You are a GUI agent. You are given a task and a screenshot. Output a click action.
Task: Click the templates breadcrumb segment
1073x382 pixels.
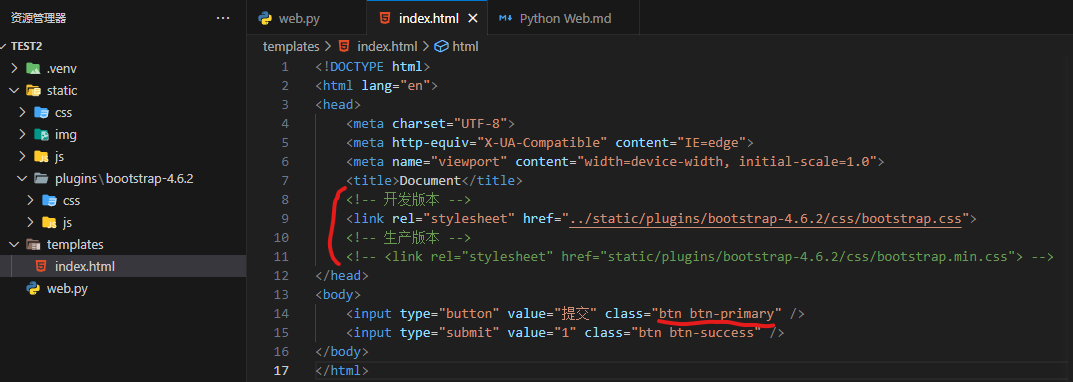click(292, 47)
